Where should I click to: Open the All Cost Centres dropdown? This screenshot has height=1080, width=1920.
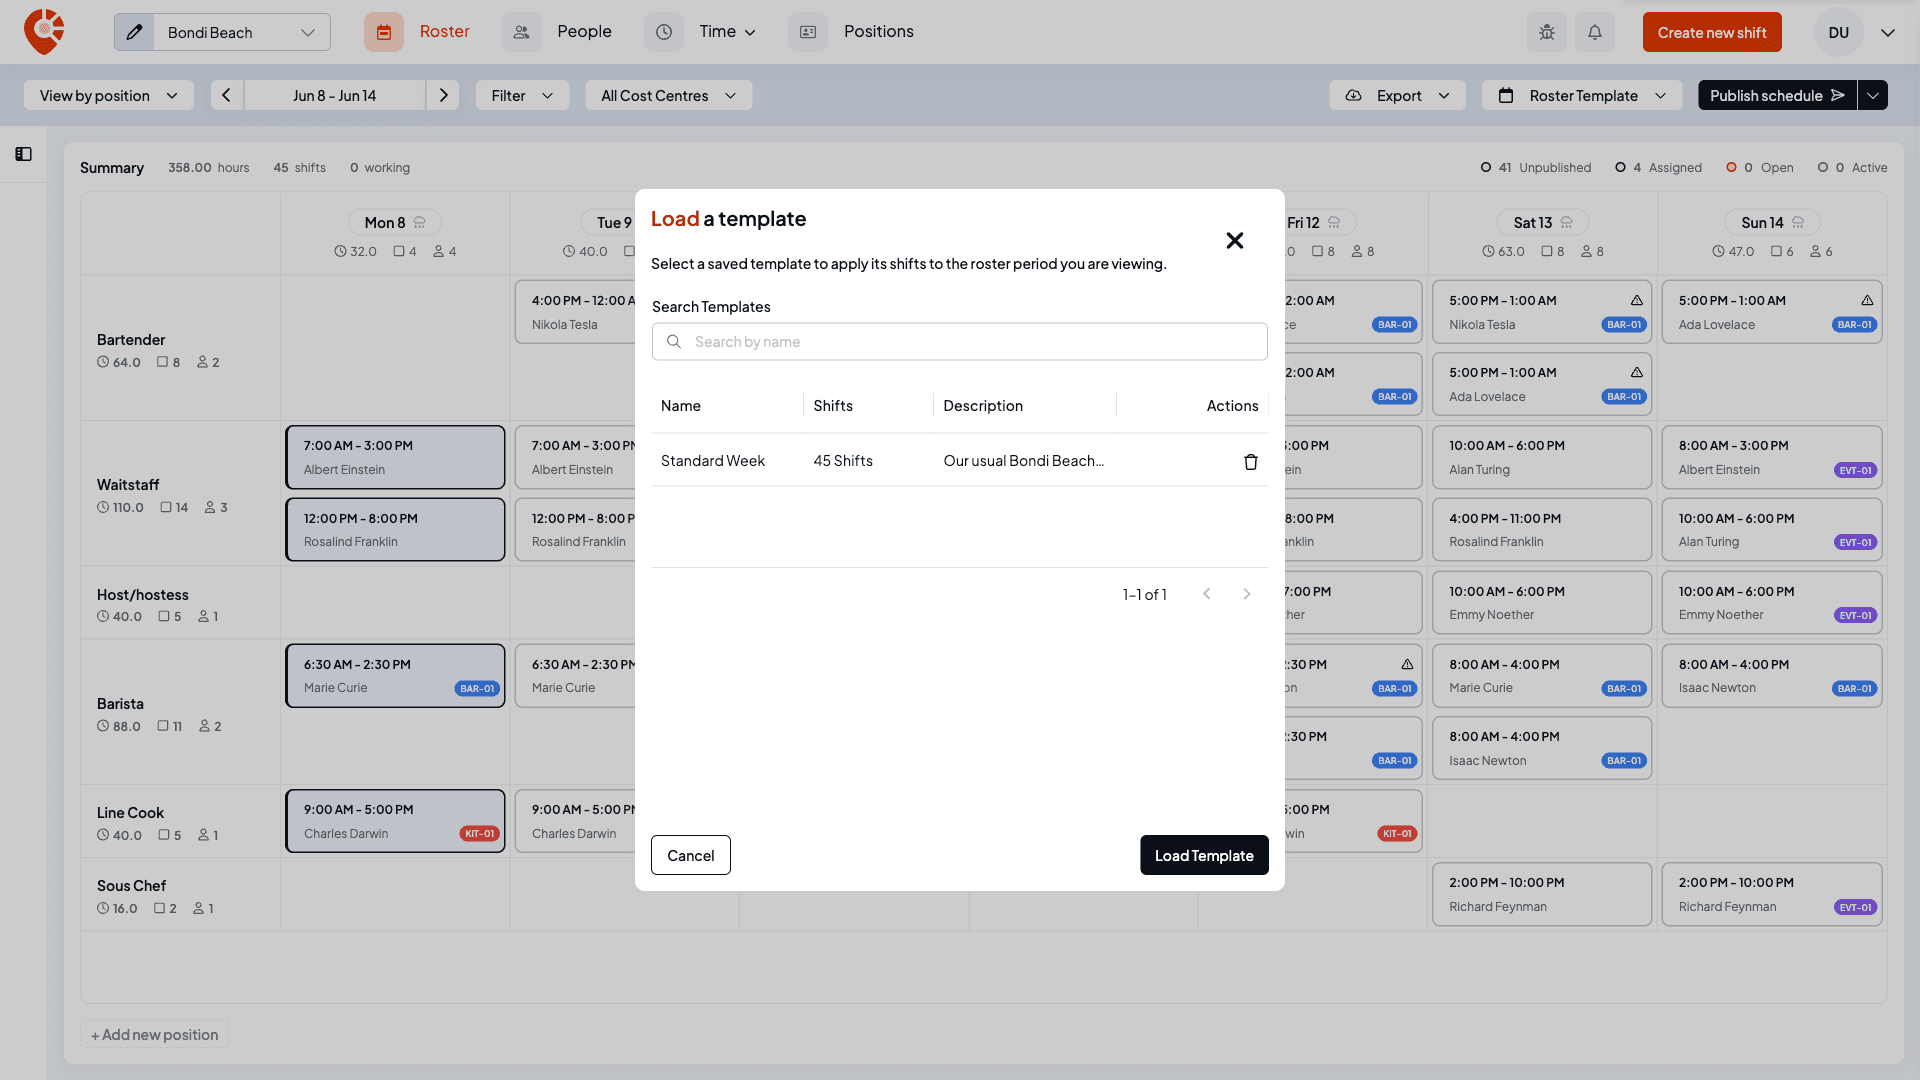[x=668, y=95]
